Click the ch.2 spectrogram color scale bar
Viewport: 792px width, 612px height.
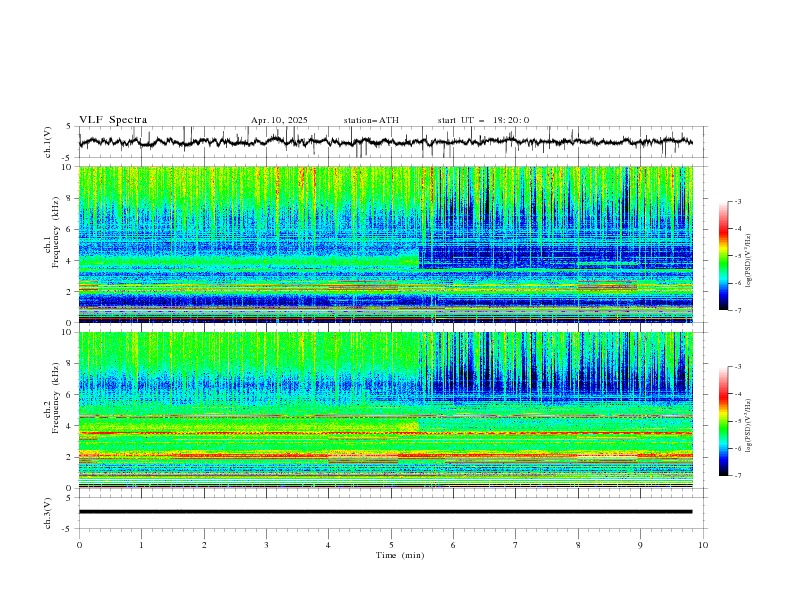coord(723,421)
